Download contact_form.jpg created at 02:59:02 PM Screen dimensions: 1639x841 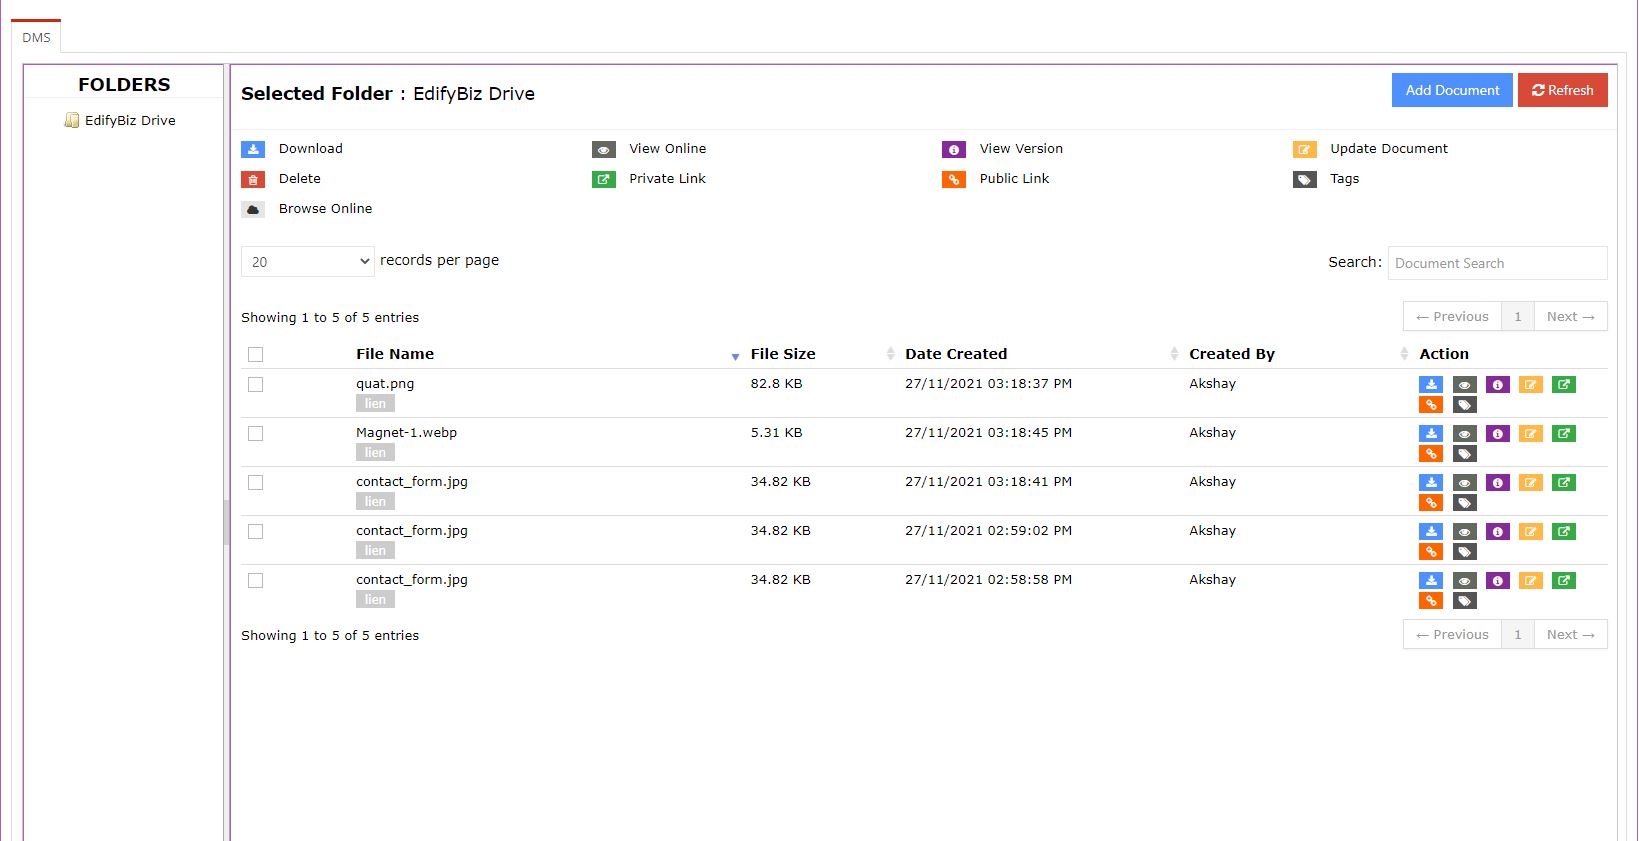coord(1431,531)
